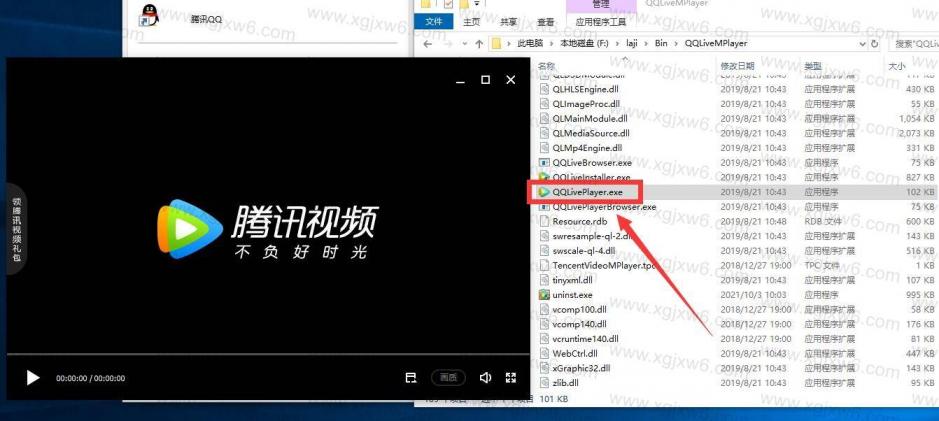
Task: Select the 腾讯QQ penguin shortcut icon
Action: [x=149, y=16]
